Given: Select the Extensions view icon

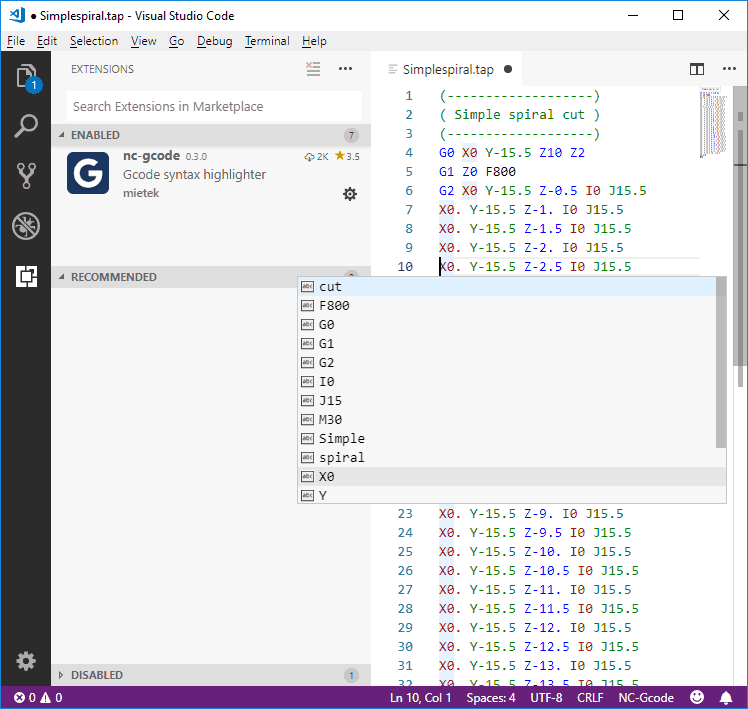Looking at the screenshot, I should pyautogui.click(x=26, y=276).
